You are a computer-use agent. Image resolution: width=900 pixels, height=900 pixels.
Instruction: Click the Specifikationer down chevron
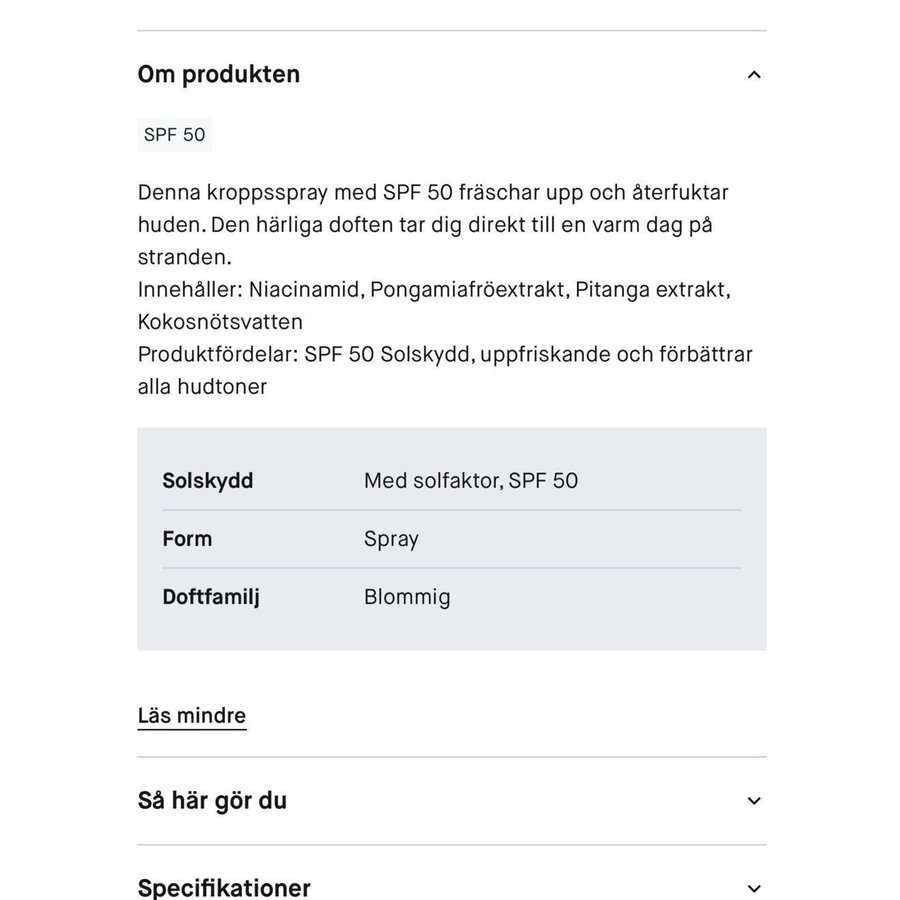pyautogui.click(x=754, y=888)
